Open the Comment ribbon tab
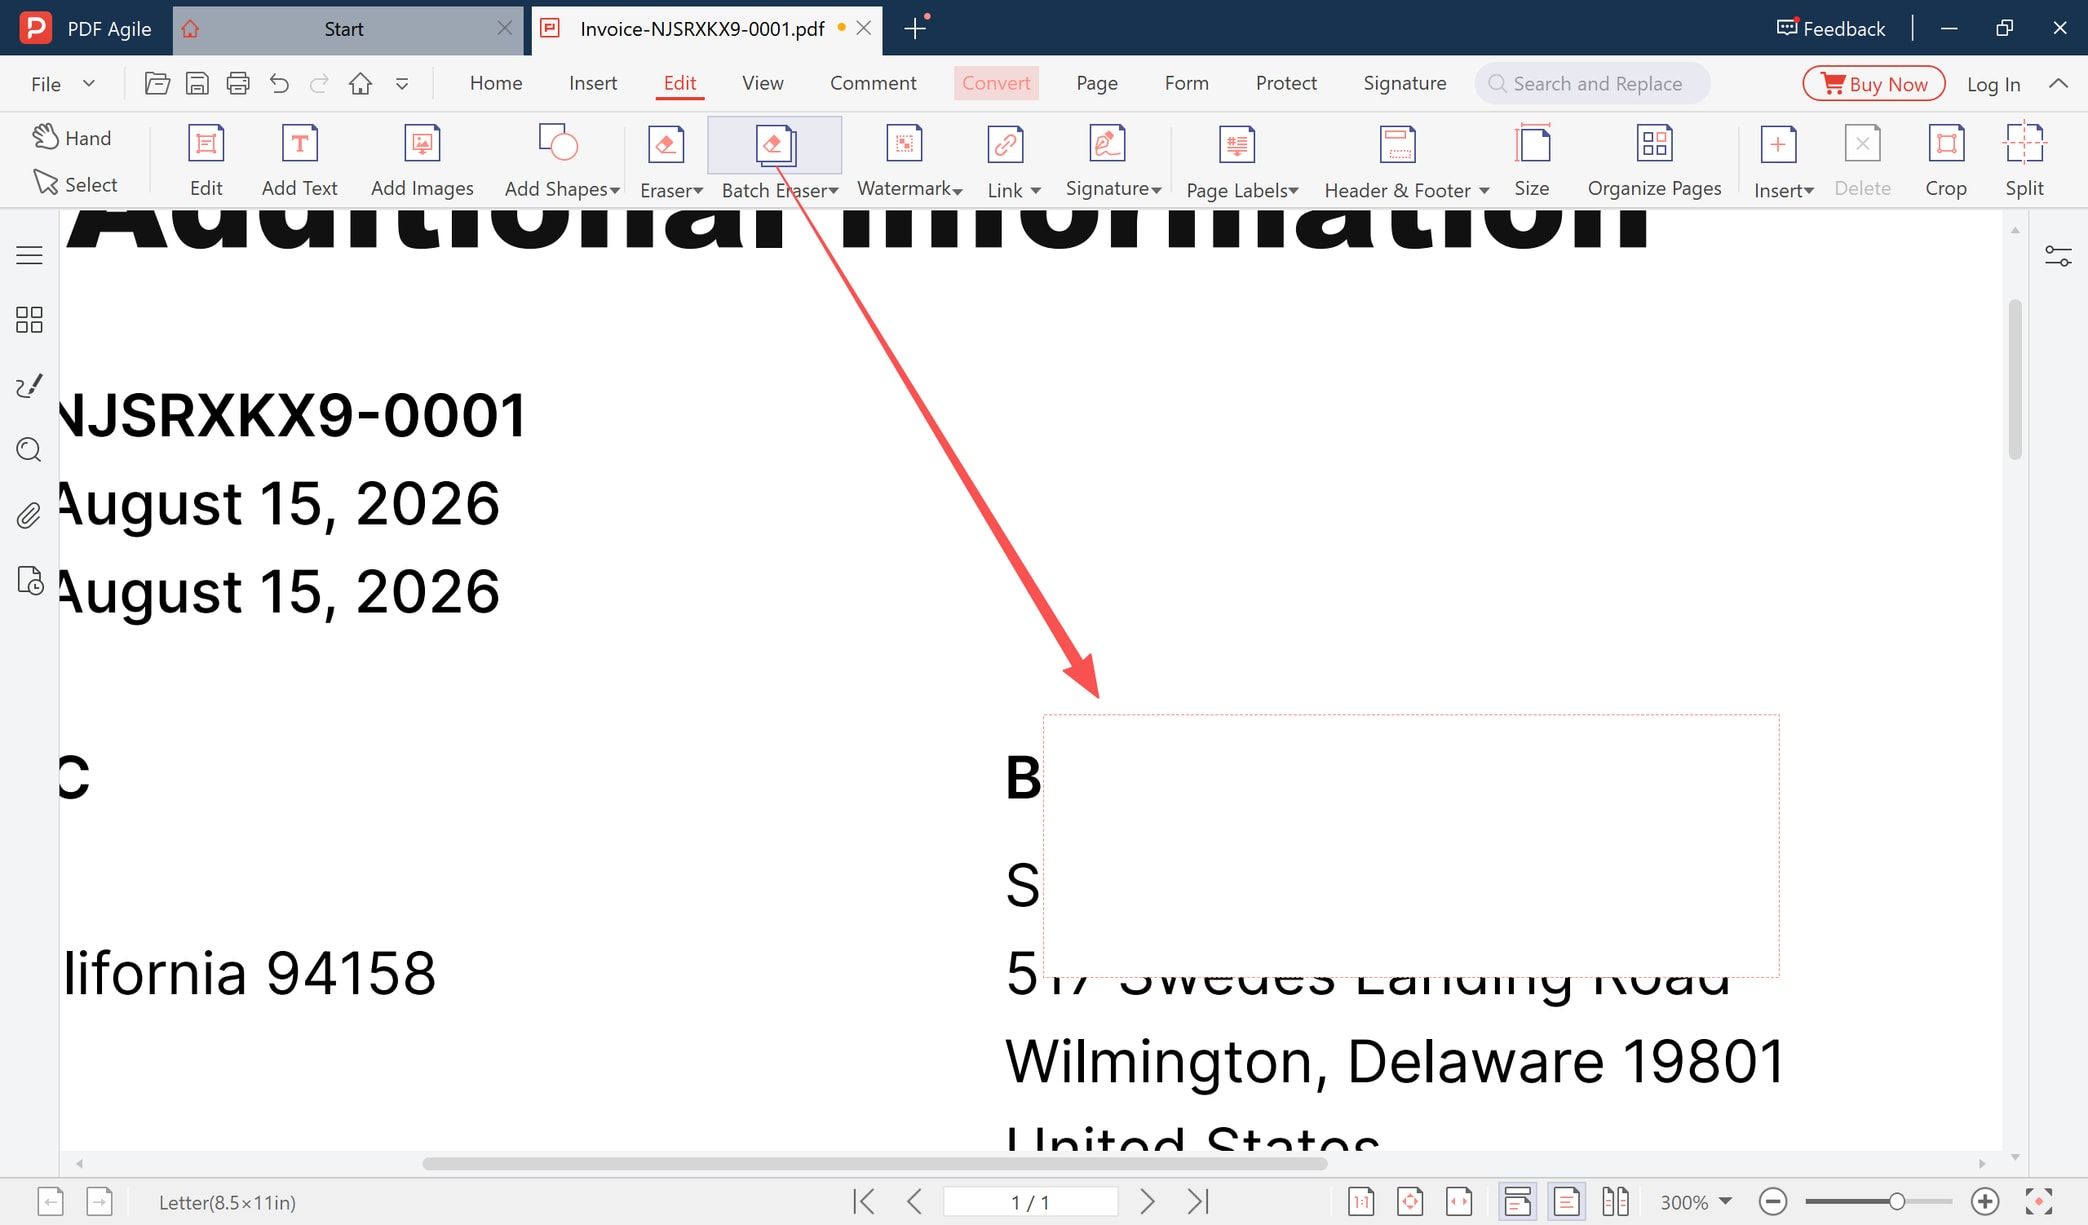The image size is (2088, 1225). [873, 83]
